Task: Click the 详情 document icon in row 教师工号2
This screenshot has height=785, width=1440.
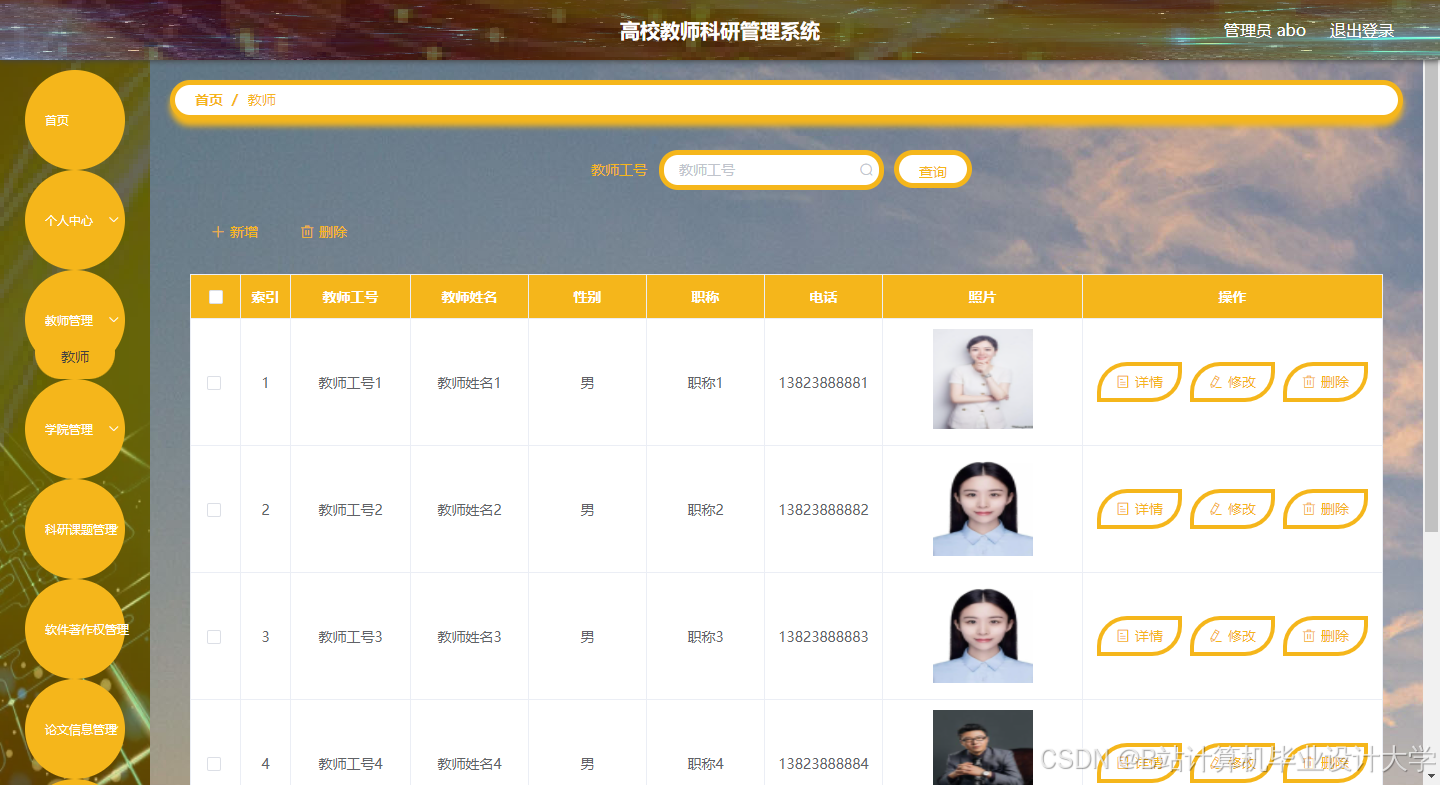Action: click(1123, 509)
